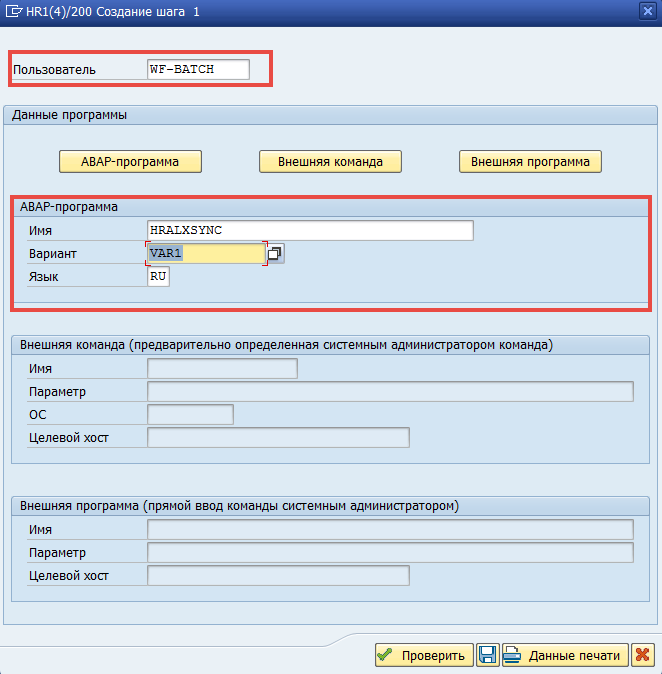Viewport: 662px width, 674px height.
Task: Click the ОС field under Внешняя команда
Action: click(190, 414)
